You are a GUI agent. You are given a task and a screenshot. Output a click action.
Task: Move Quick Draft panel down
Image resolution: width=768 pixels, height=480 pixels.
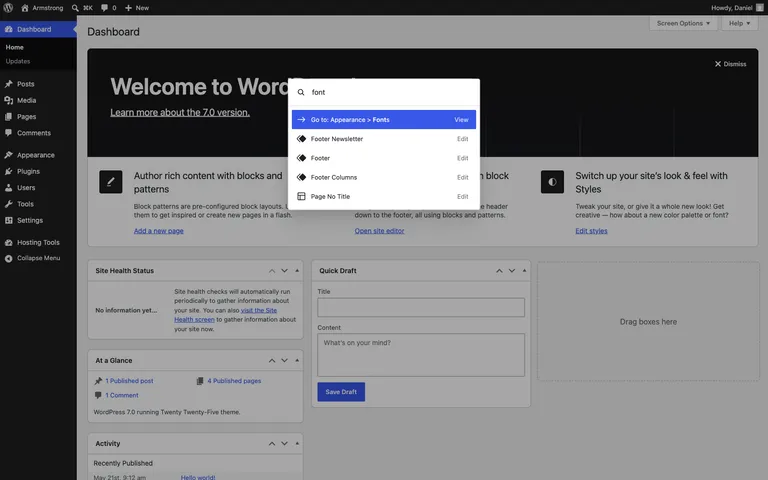pyautogui.click(x=512, y=271)
